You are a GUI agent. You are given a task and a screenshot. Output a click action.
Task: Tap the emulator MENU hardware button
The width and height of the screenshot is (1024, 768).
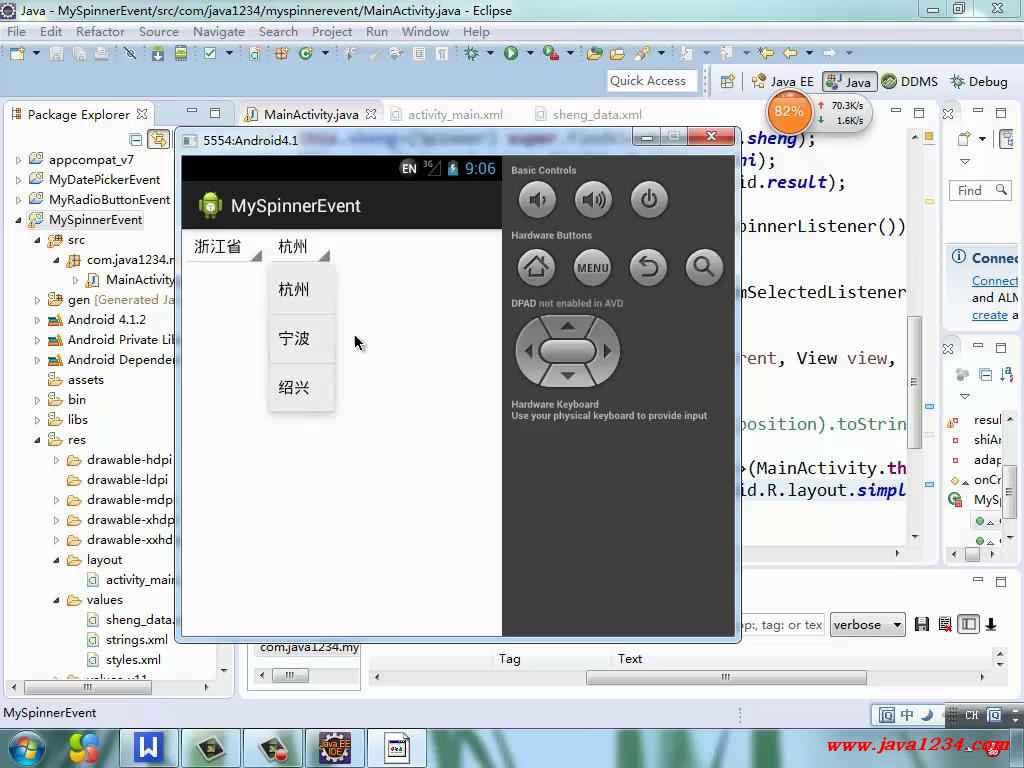coord(592,267)
